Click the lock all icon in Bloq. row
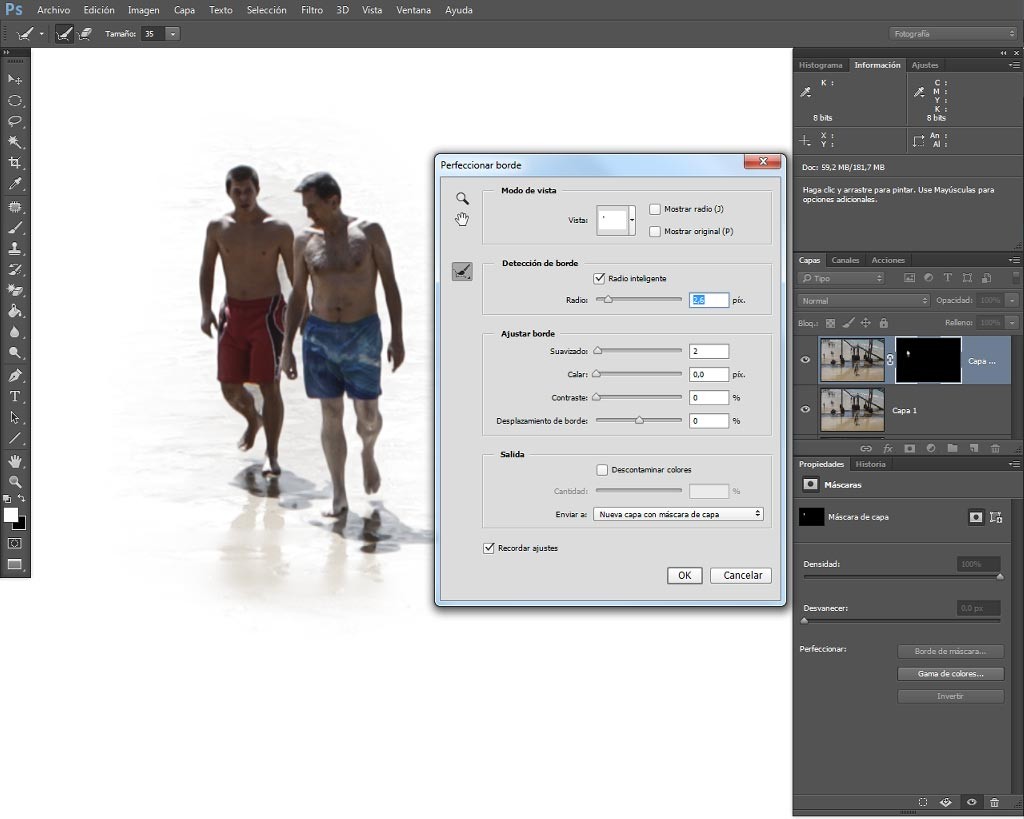Screen dimensions: 1024x819 [x=884, y=323]
